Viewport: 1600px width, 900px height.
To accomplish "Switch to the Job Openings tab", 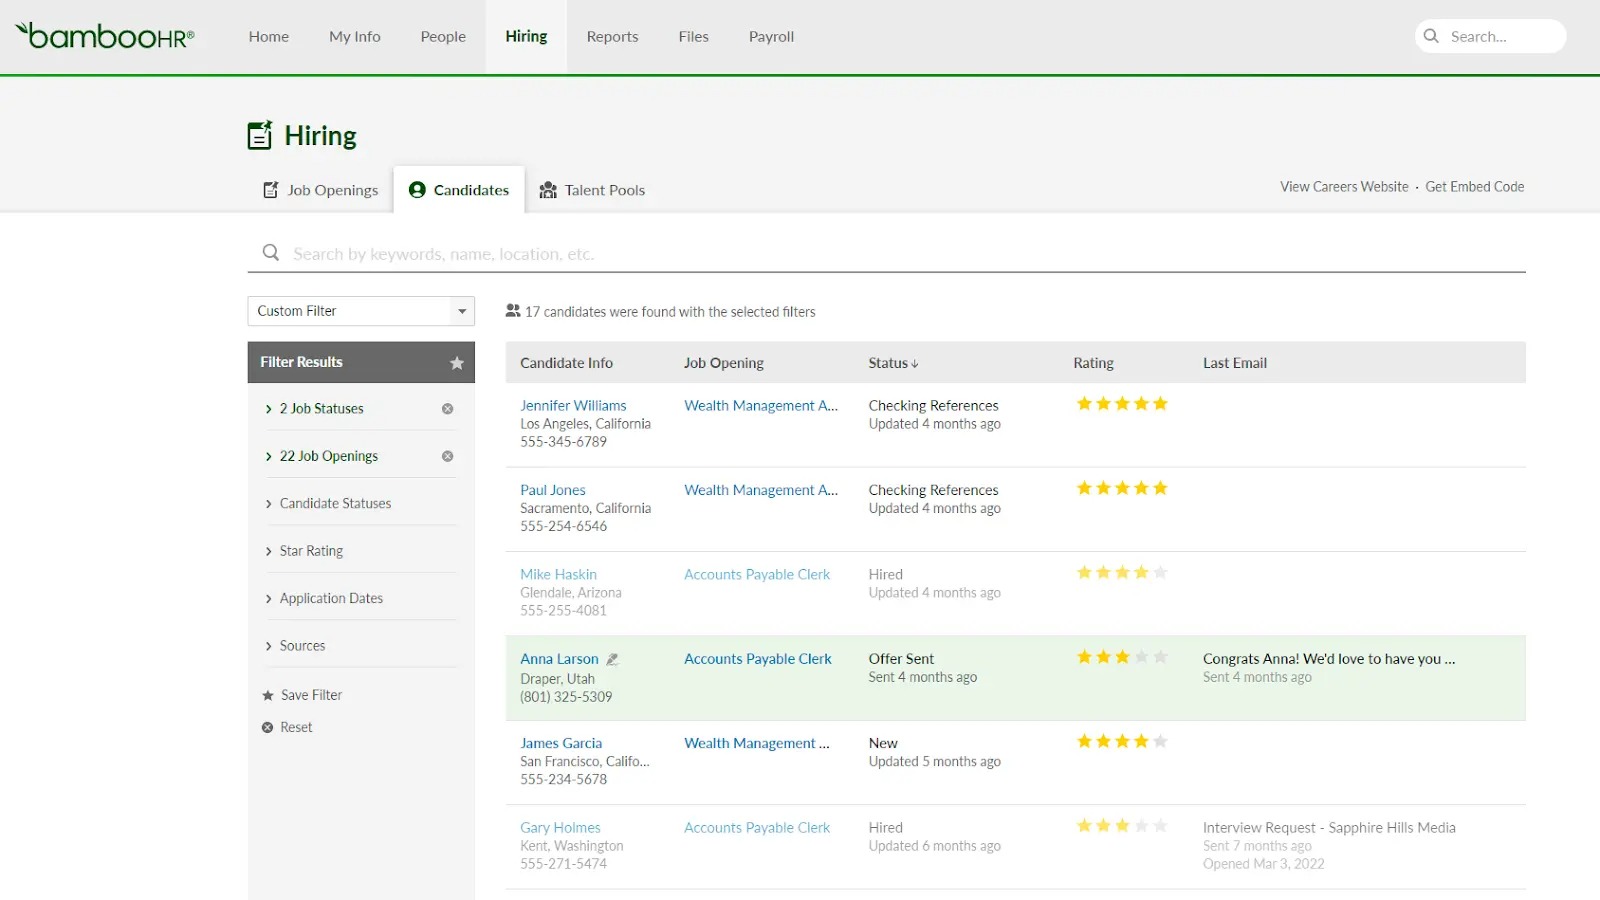I will (x=321, y=190).
